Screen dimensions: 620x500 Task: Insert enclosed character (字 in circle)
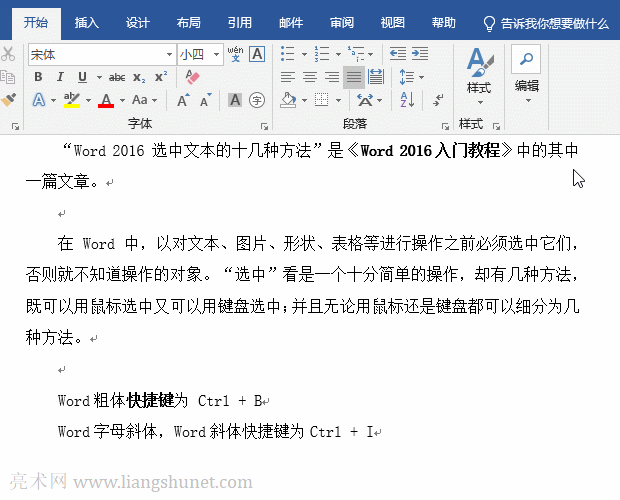click(x=257, y=100)
